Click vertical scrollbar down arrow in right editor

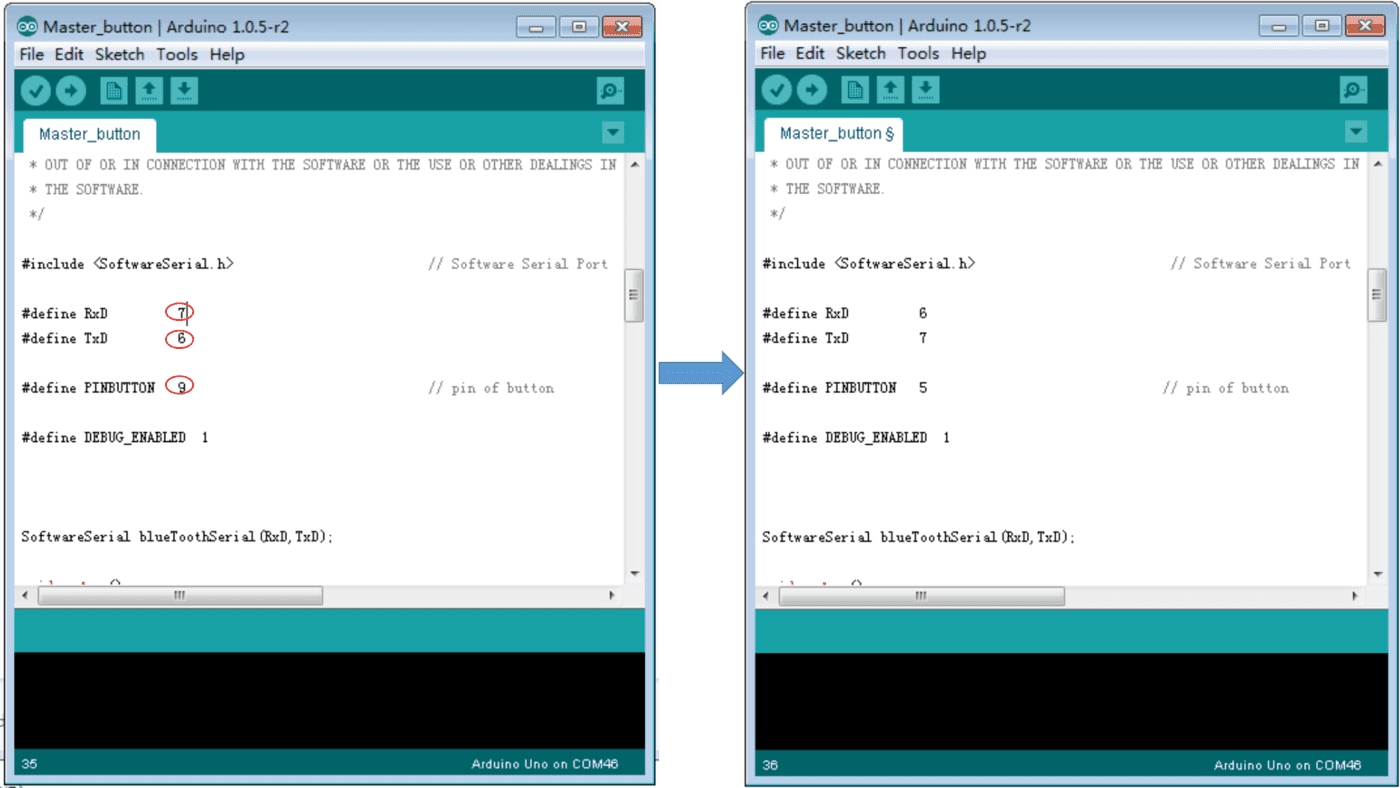[1377, 573]
